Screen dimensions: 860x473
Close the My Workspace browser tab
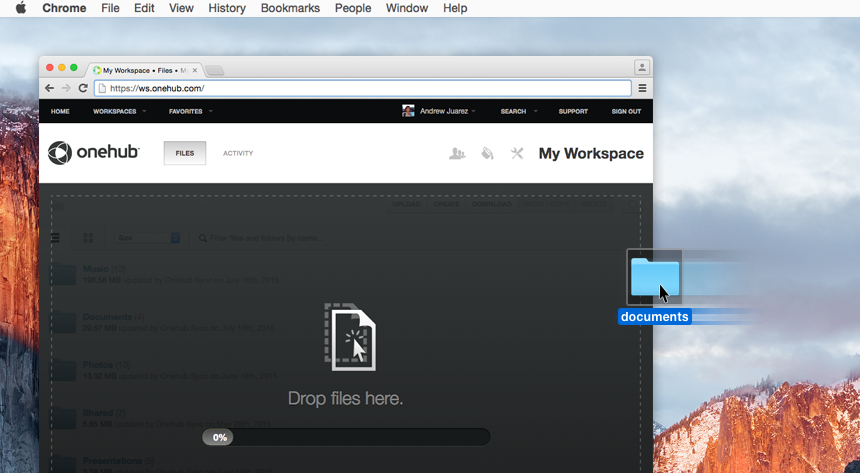pos(195,70)
